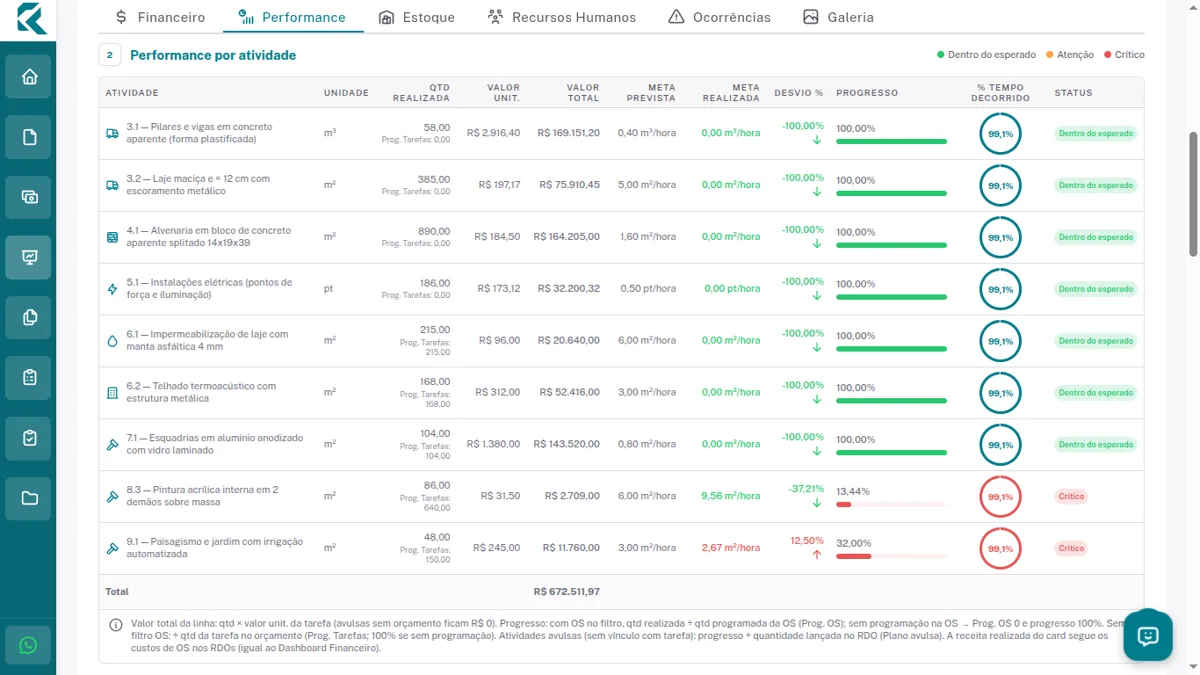Click the blank document icon in sidebar
Viewport: 1200px width, 675px height.
pos(28,137)
